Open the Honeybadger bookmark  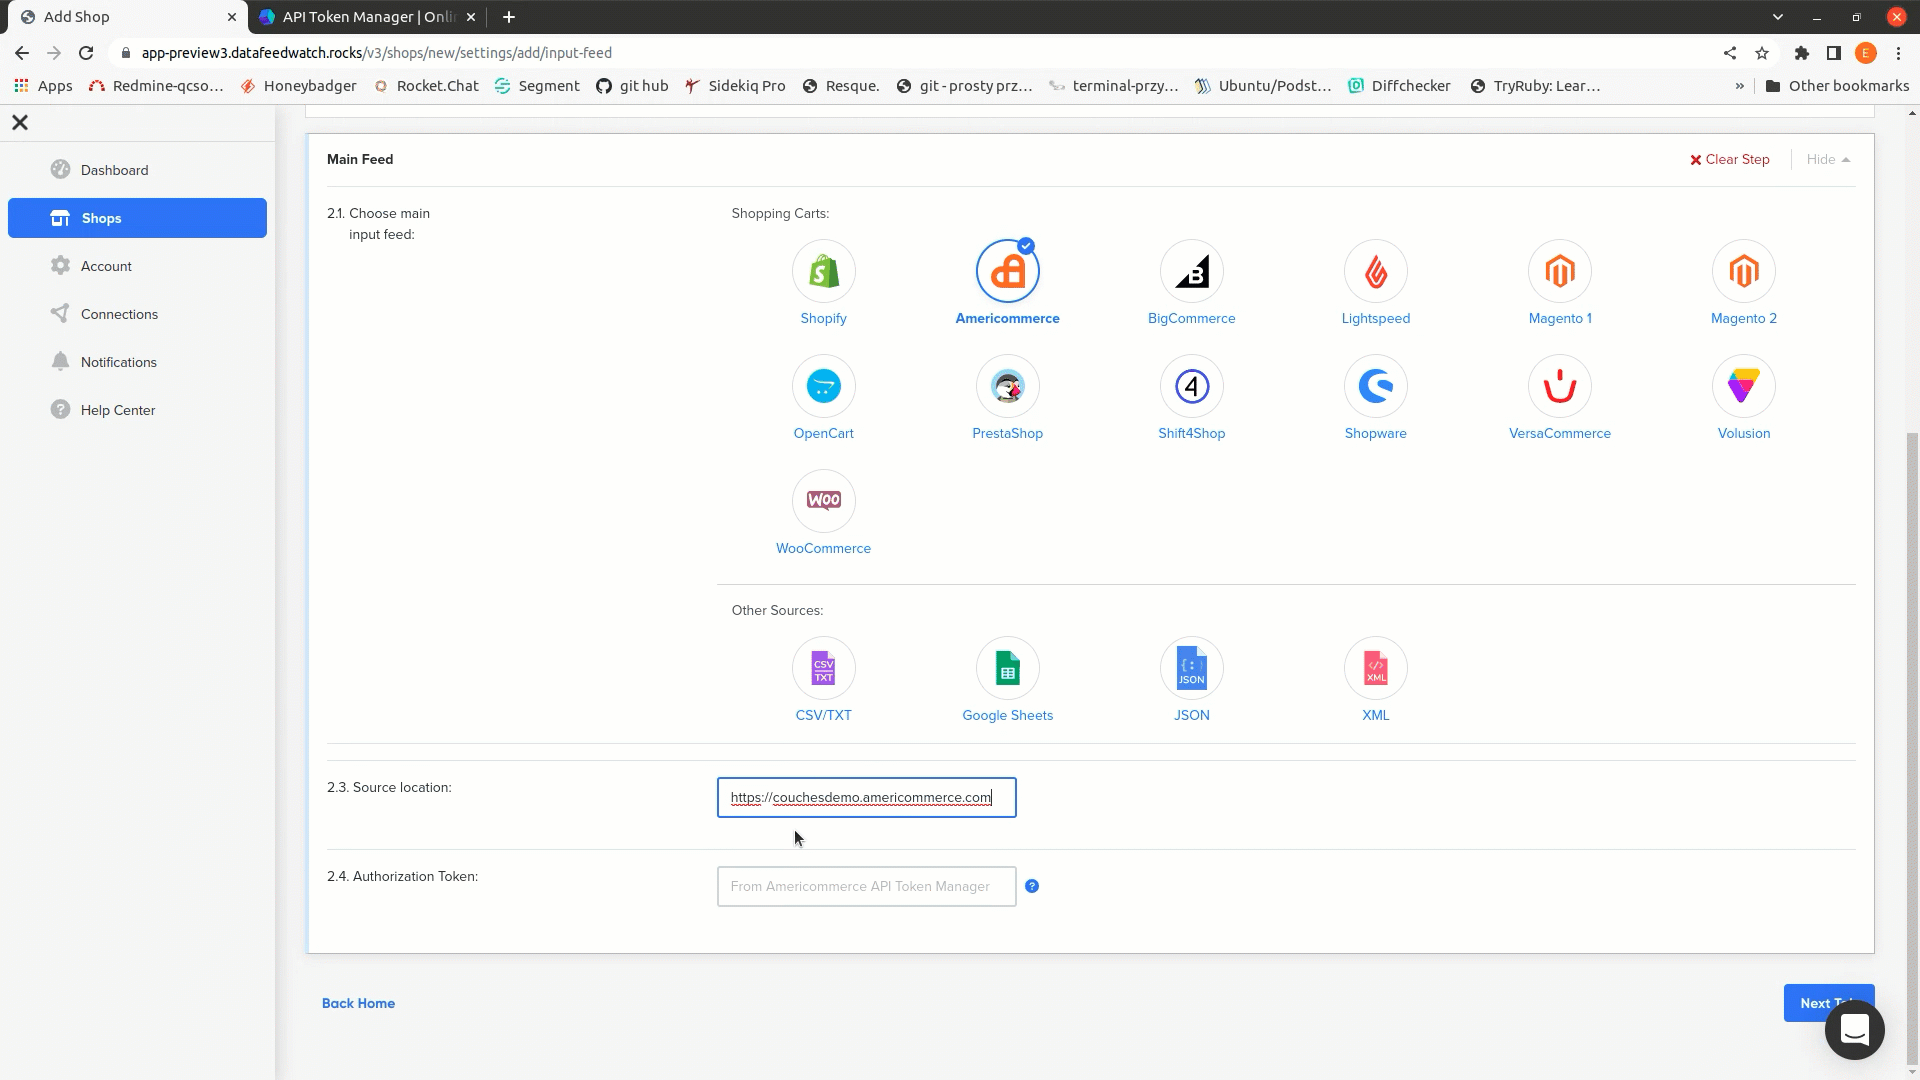(299, 86)
